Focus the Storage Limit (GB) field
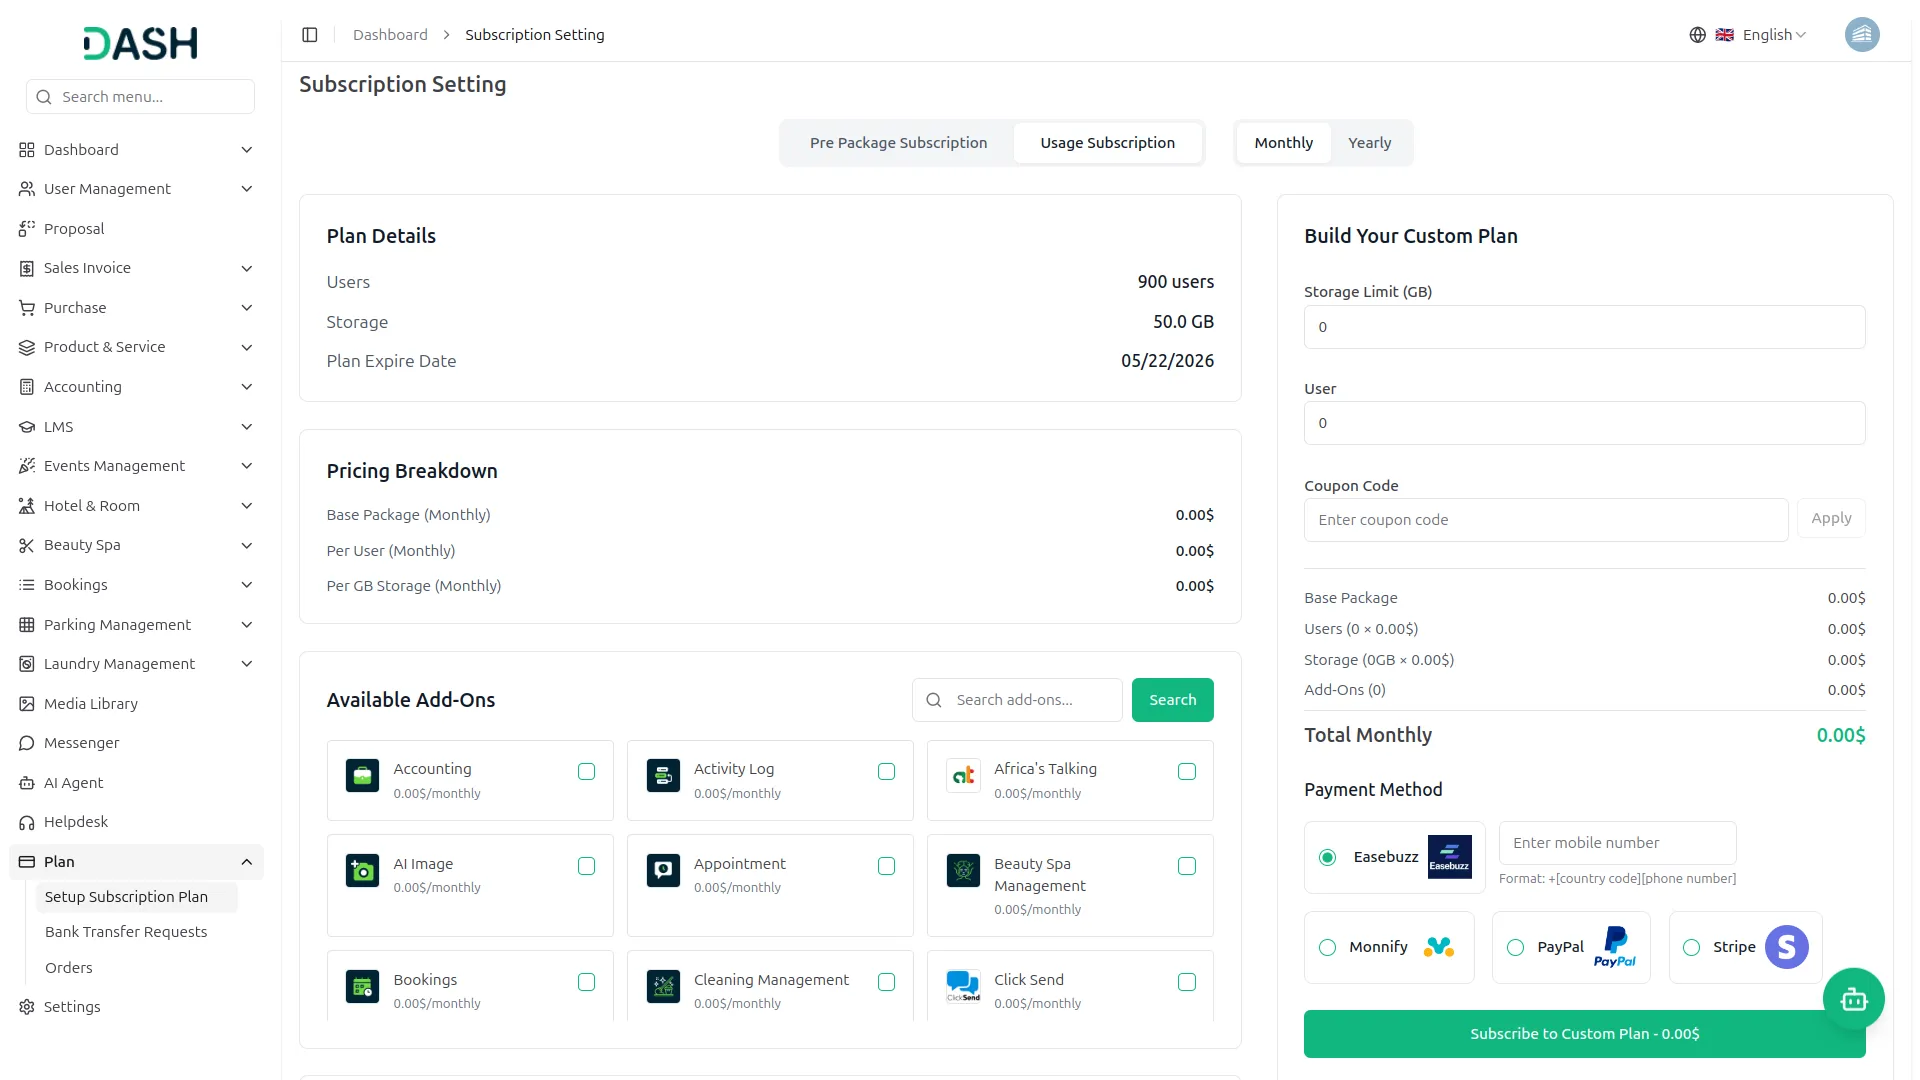 tap(1584, 327)
